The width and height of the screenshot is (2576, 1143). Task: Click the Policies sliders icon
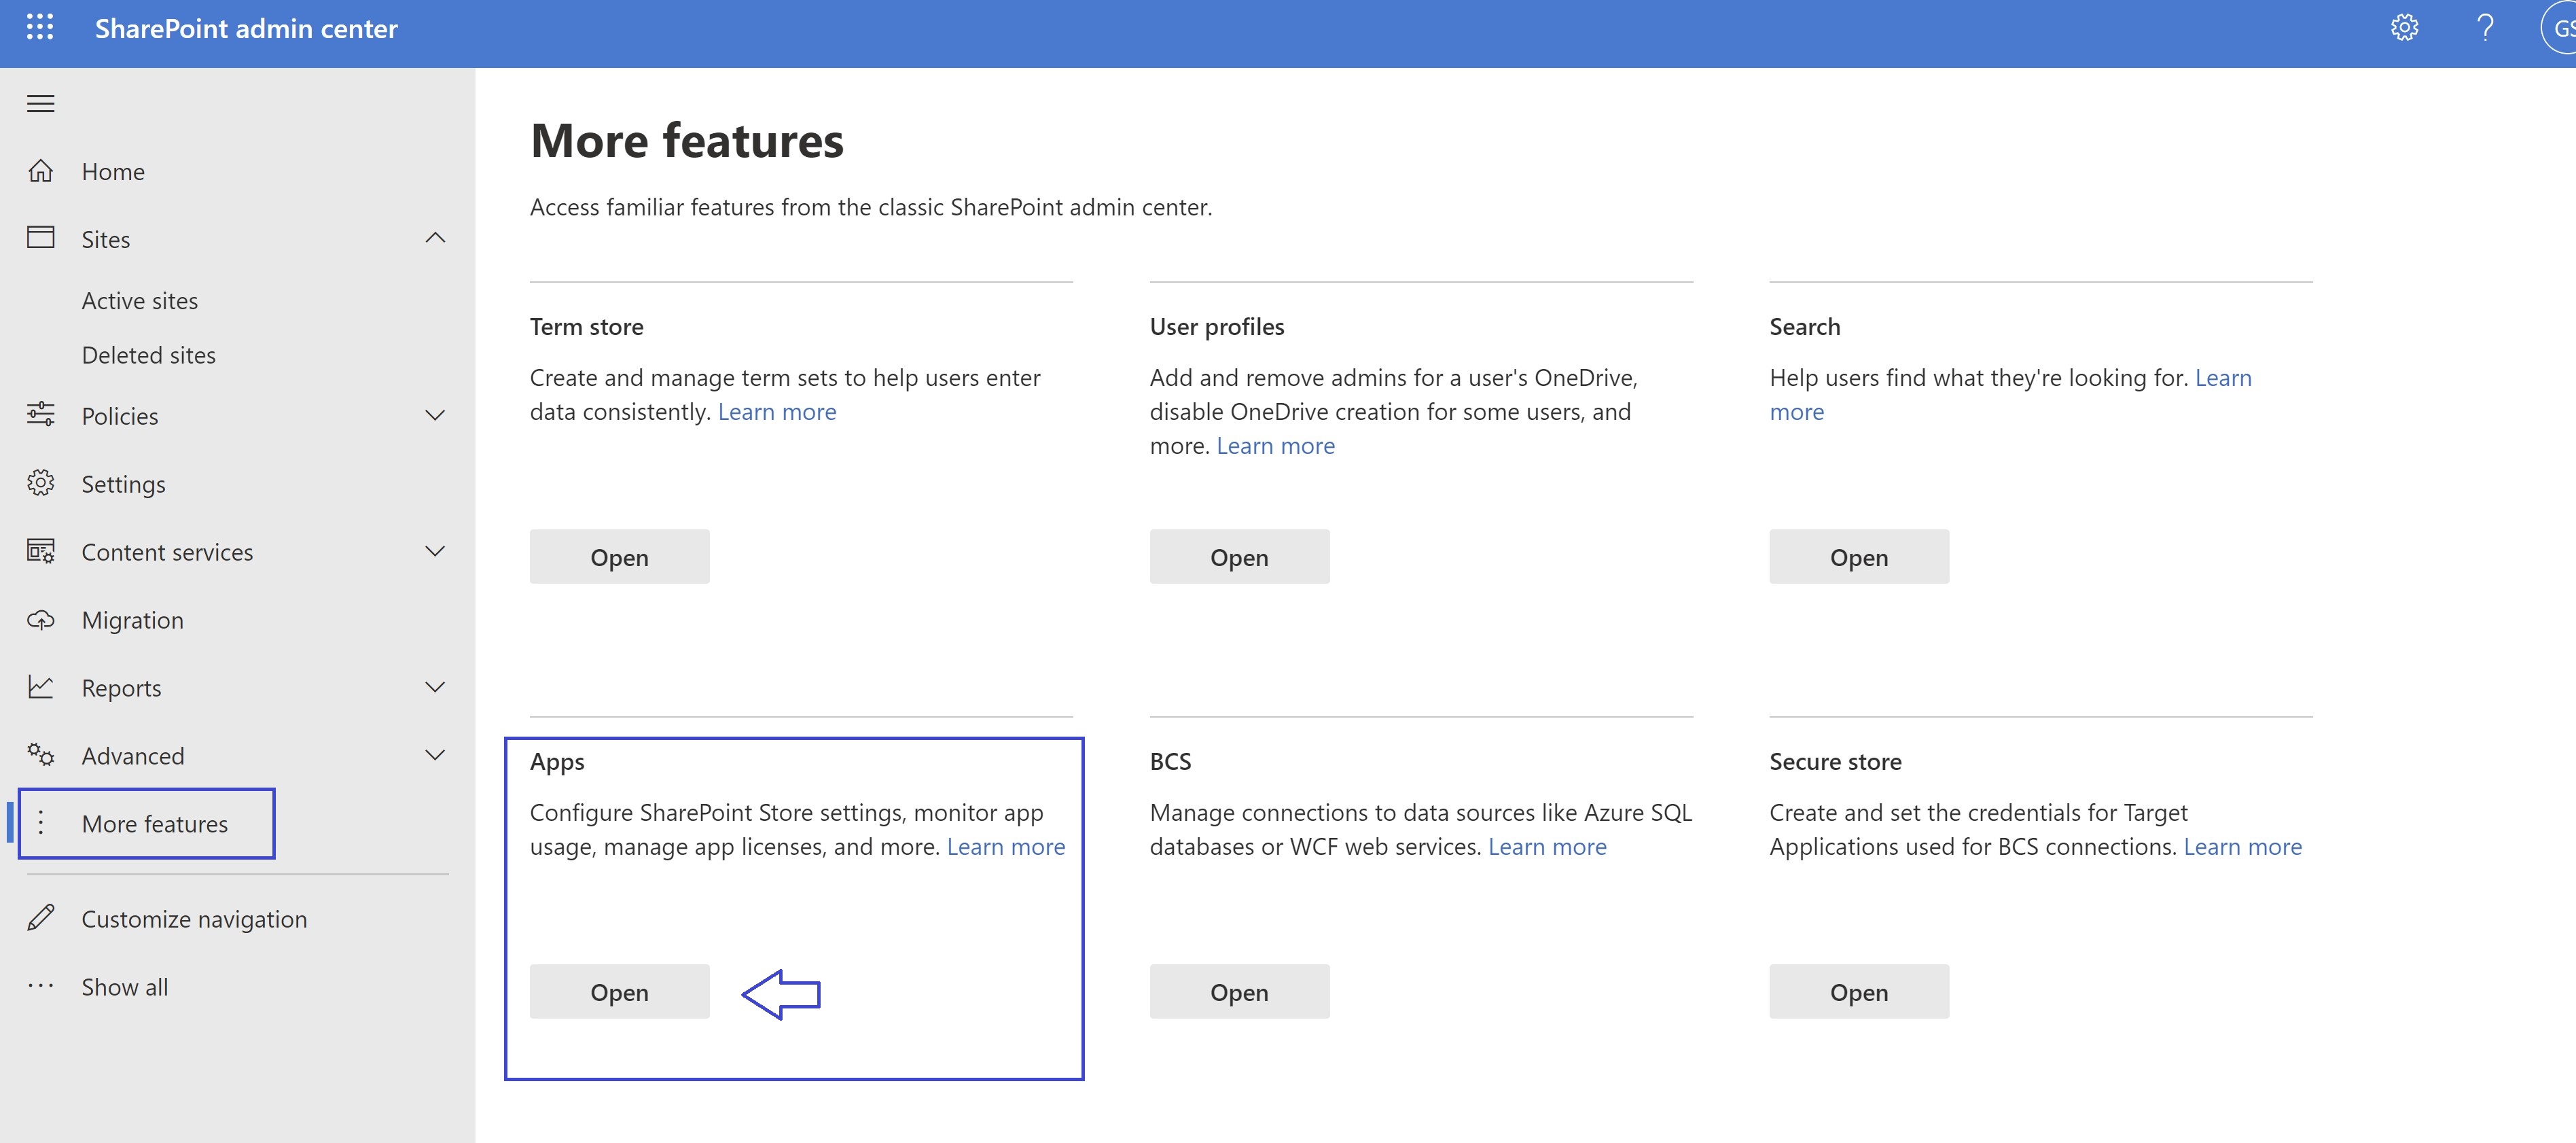[40, 415]
